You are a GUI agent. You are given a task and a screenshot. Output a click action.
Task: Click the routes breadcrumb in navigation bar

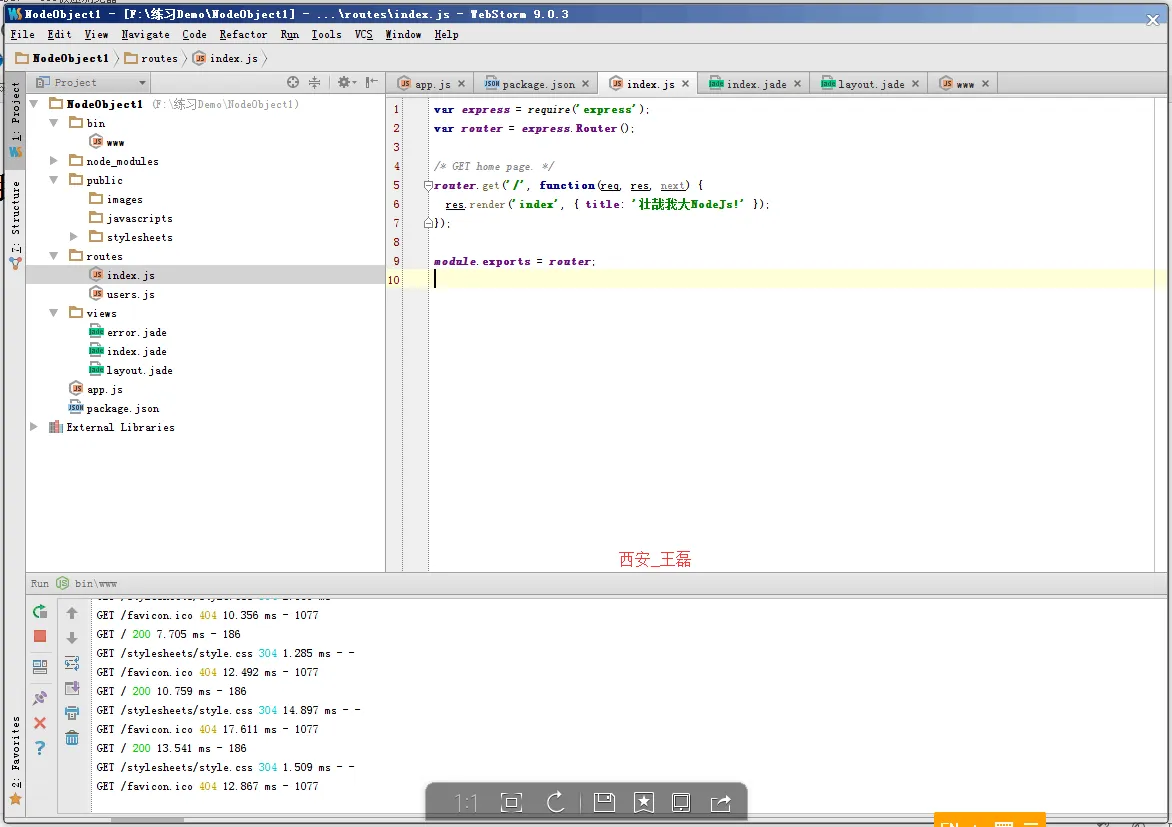click(x=159, y=58)
